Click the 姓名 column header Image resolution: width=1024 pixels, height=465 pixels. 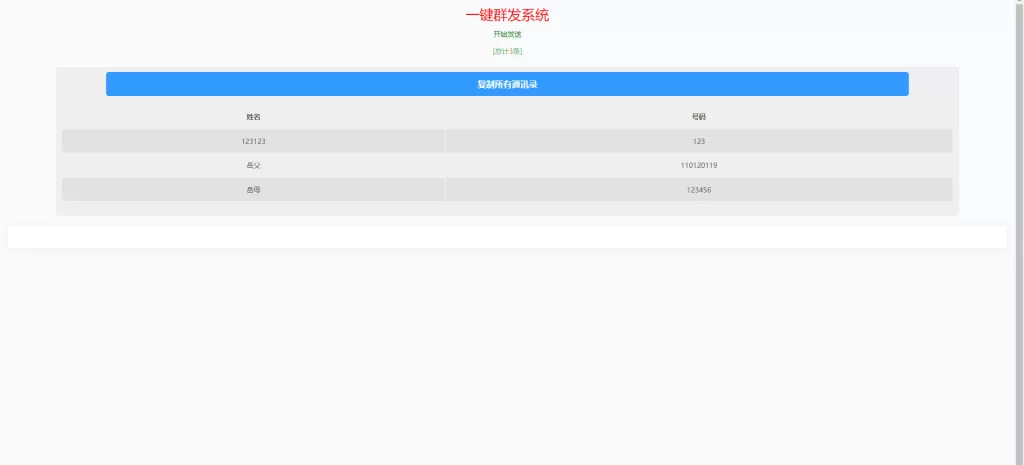tap(253, 117)
